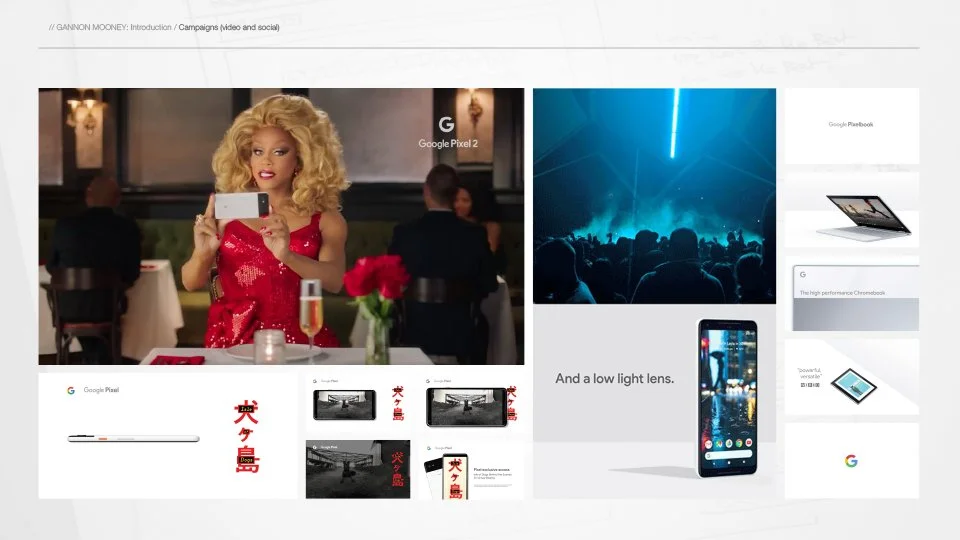Open 'The high performance Chromebook' card
The height and width of the screenshot is (540, 960).
[x=852, y=294]
